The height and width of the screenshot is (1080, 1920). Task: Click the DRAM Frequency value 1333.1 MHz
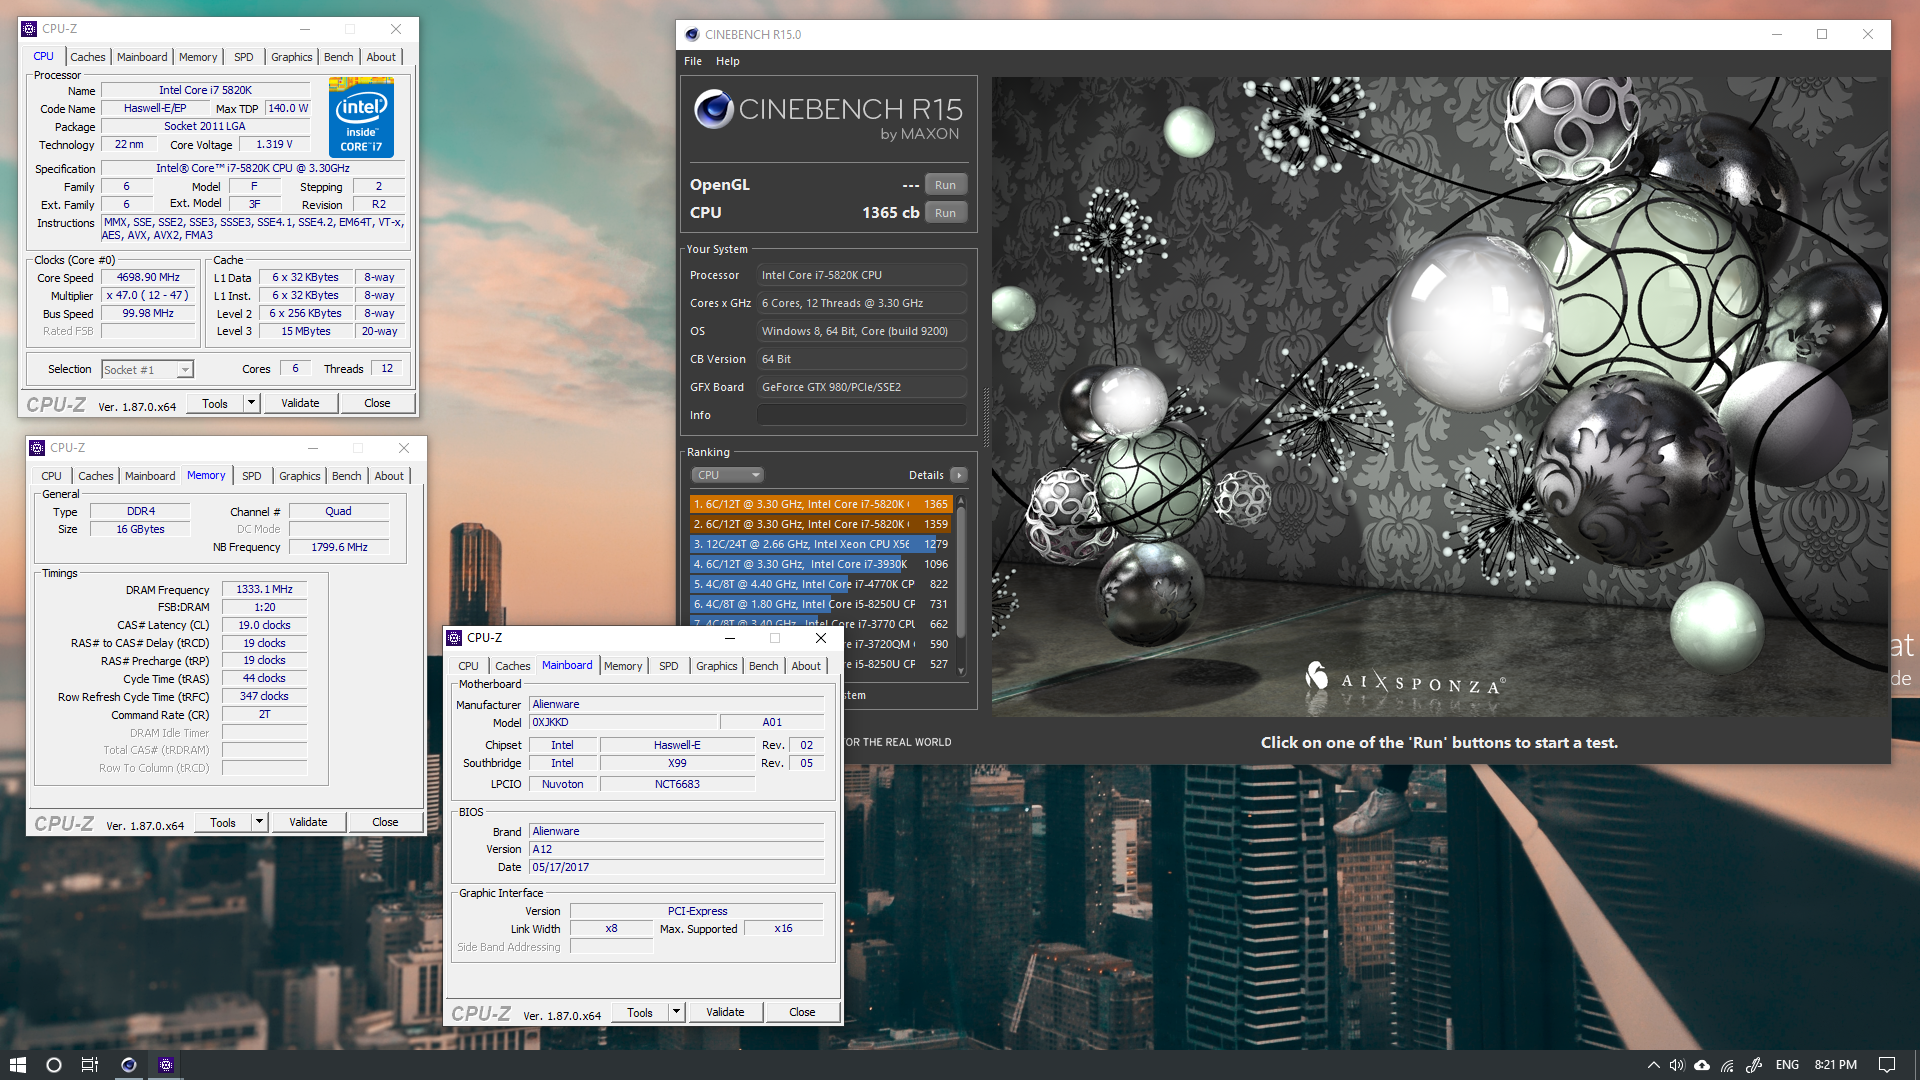pos(264,590)
